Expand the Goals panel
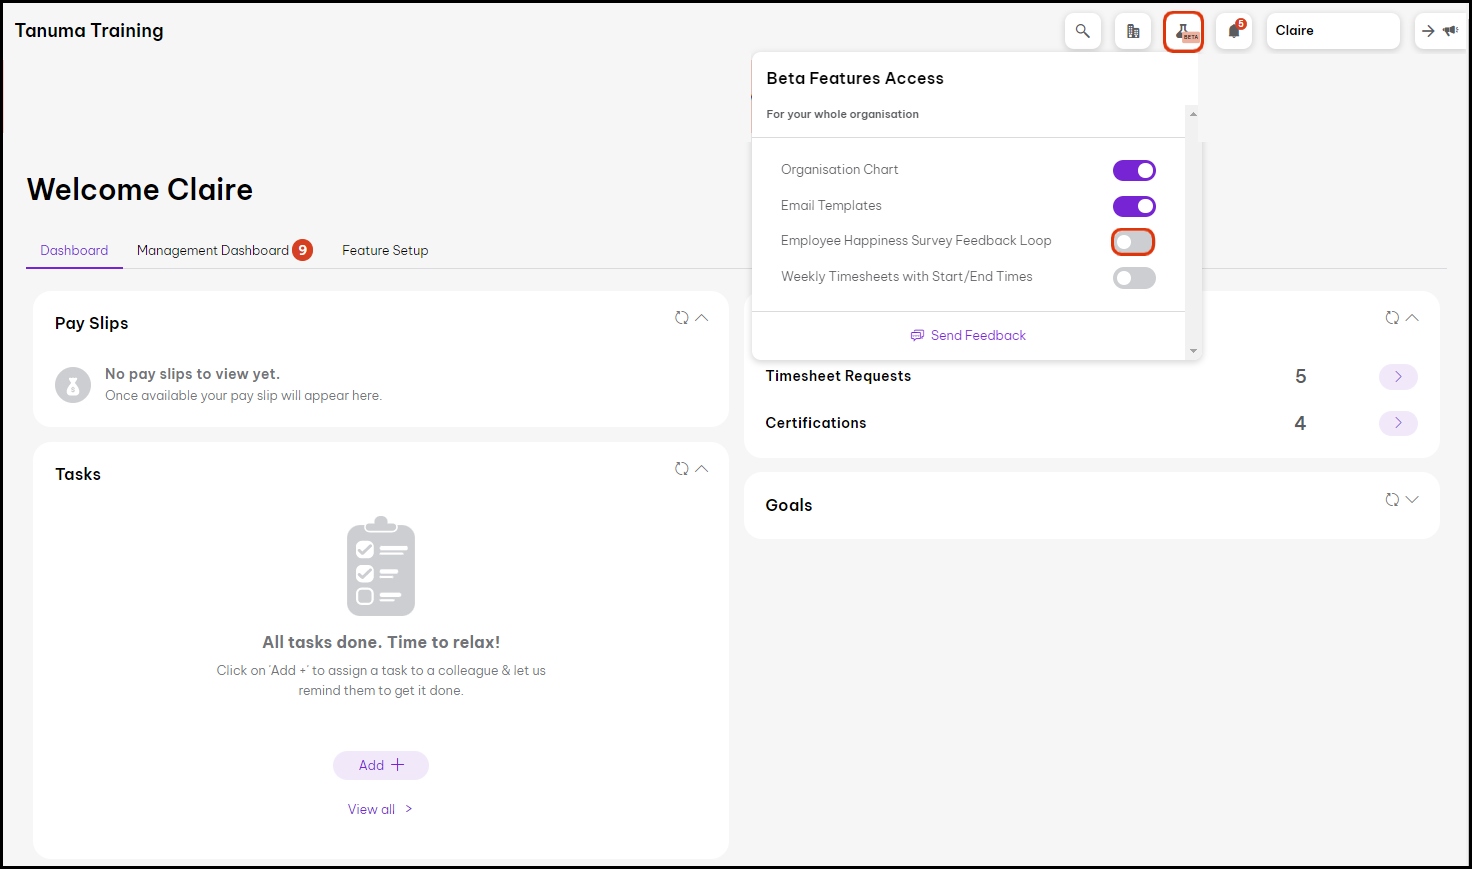Image resolution: width=1472 pixels, height=869 pixels. [1412, 500]
